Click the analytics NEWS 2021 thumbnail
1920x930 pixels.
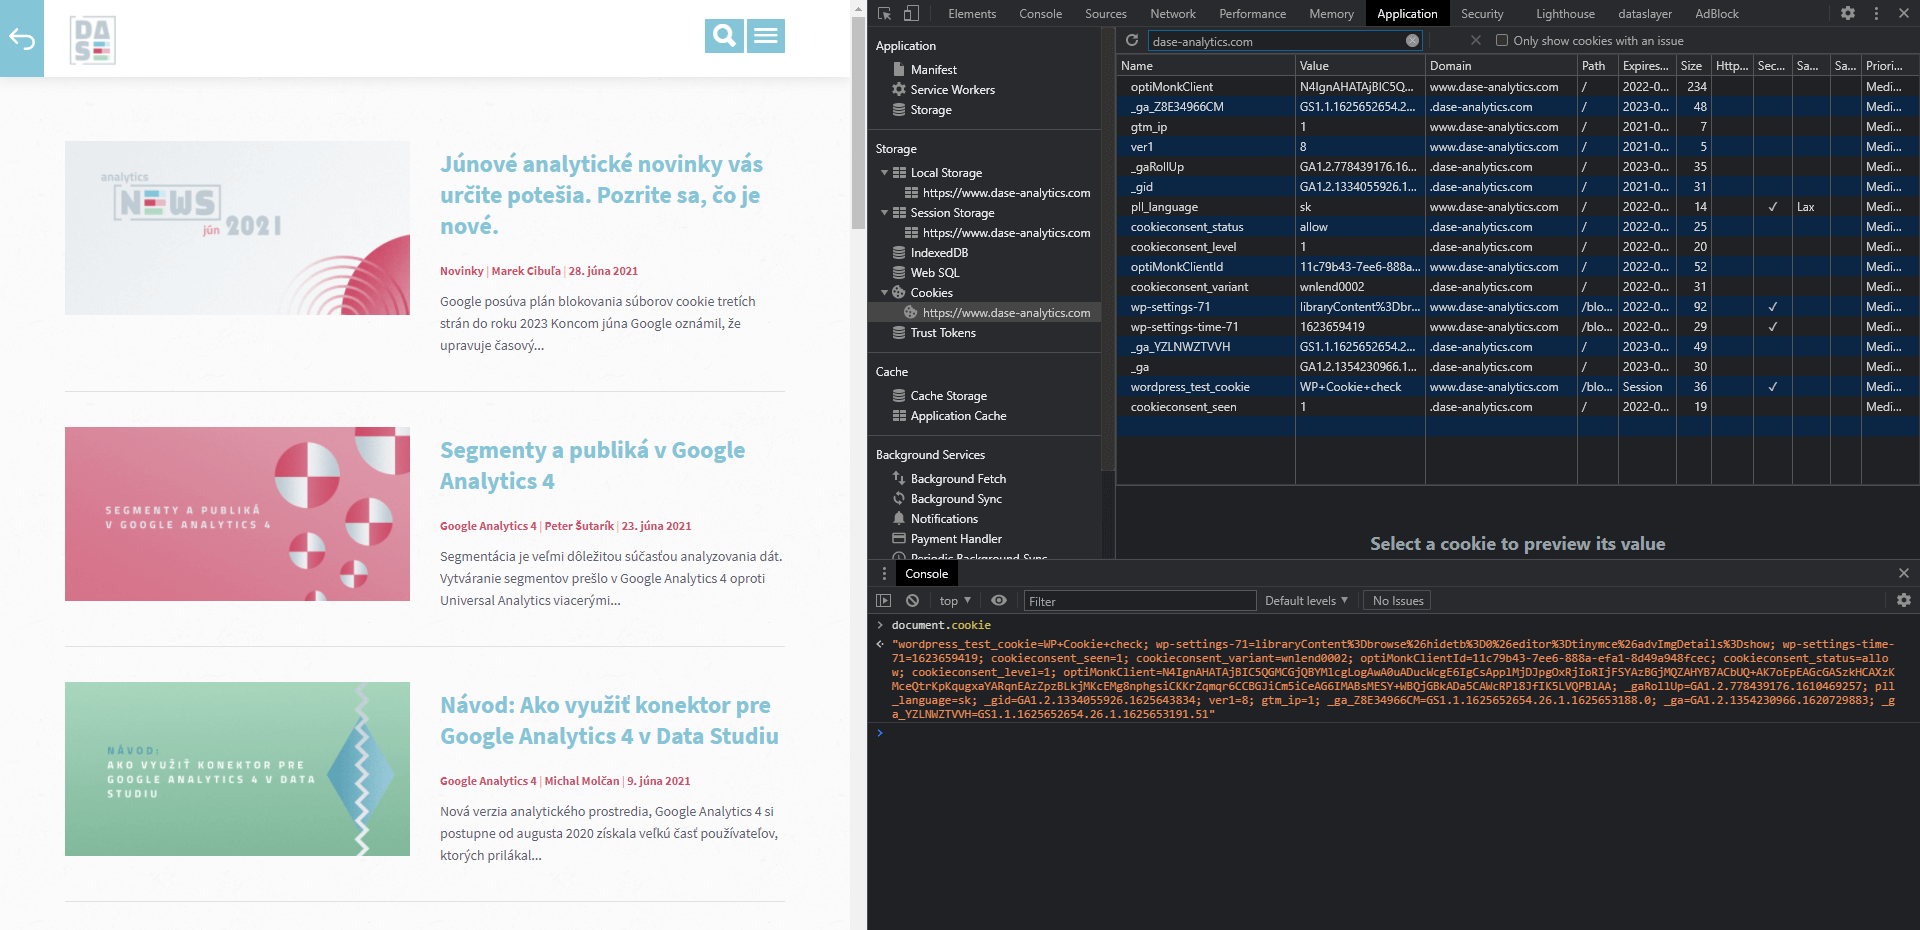[x=237, y=228]
